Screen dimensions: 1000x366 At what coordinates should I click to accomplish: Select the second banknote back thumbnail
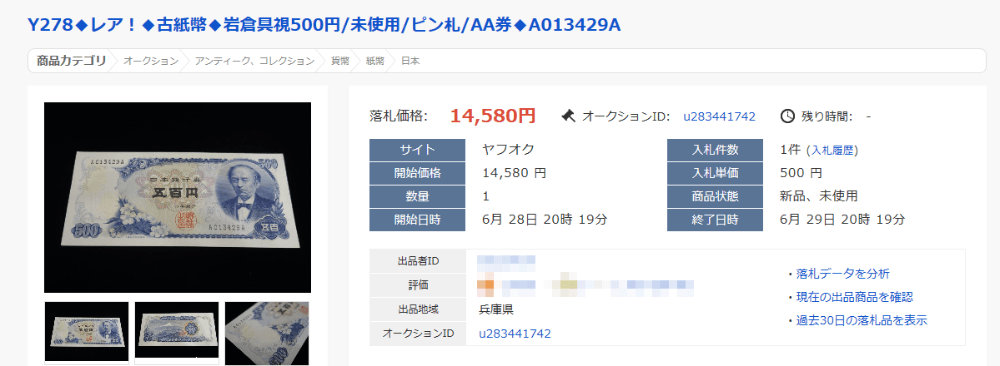(177, 332)
